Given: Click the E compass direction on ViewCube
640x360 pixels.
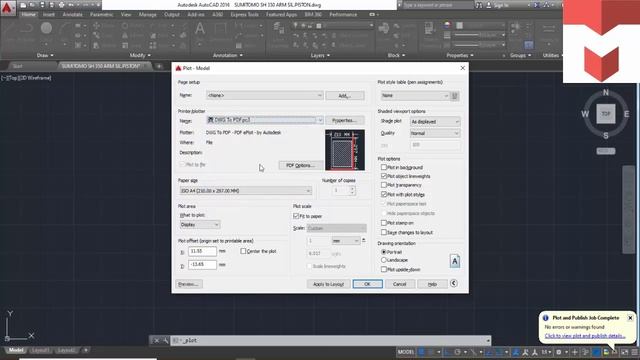Looking at the screenshot, I should [627, 114].
